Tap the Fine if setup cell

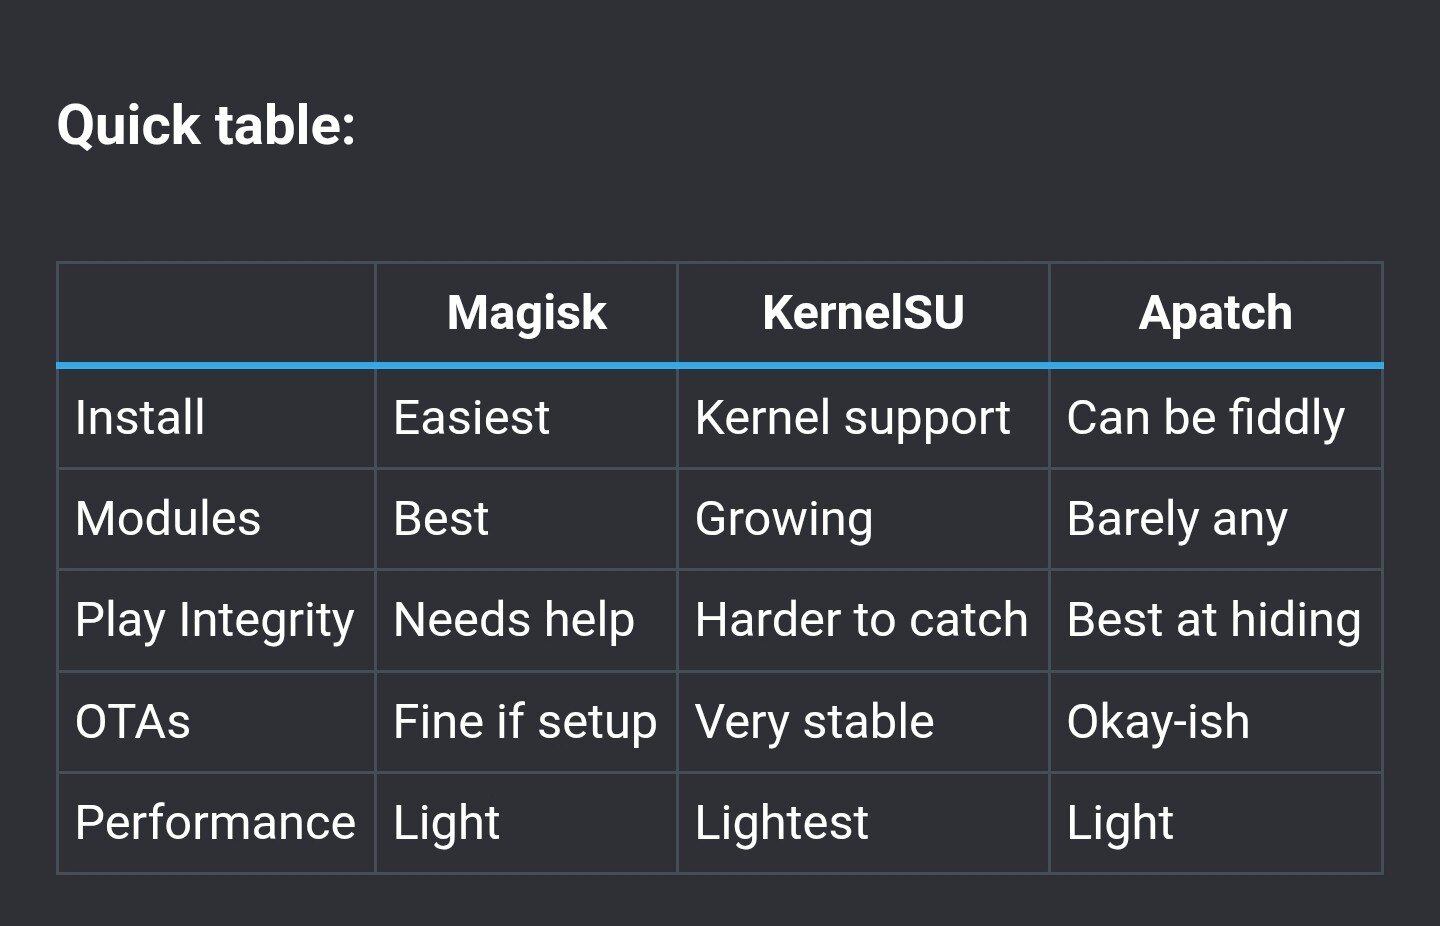click(x=525, y=722)
